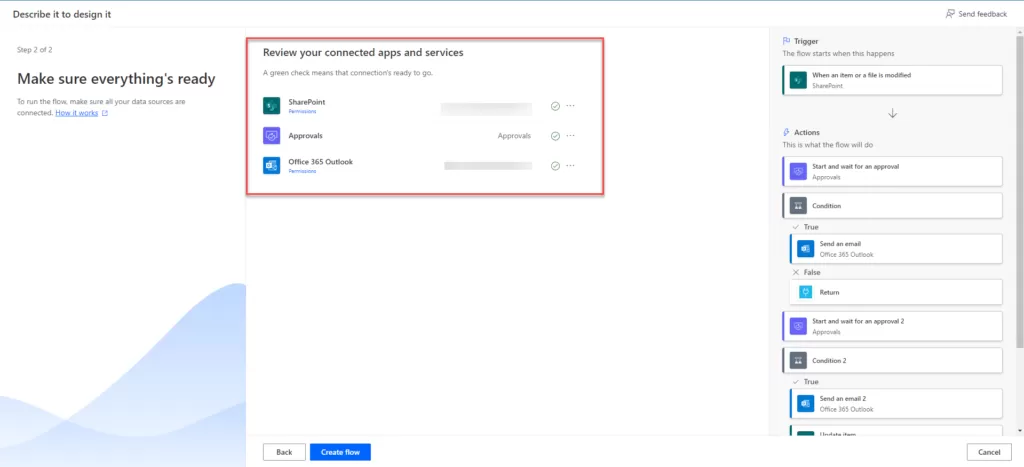1024x467 pixels.
Task: Click the Condition action icon
Action: [x=798, y=206]
